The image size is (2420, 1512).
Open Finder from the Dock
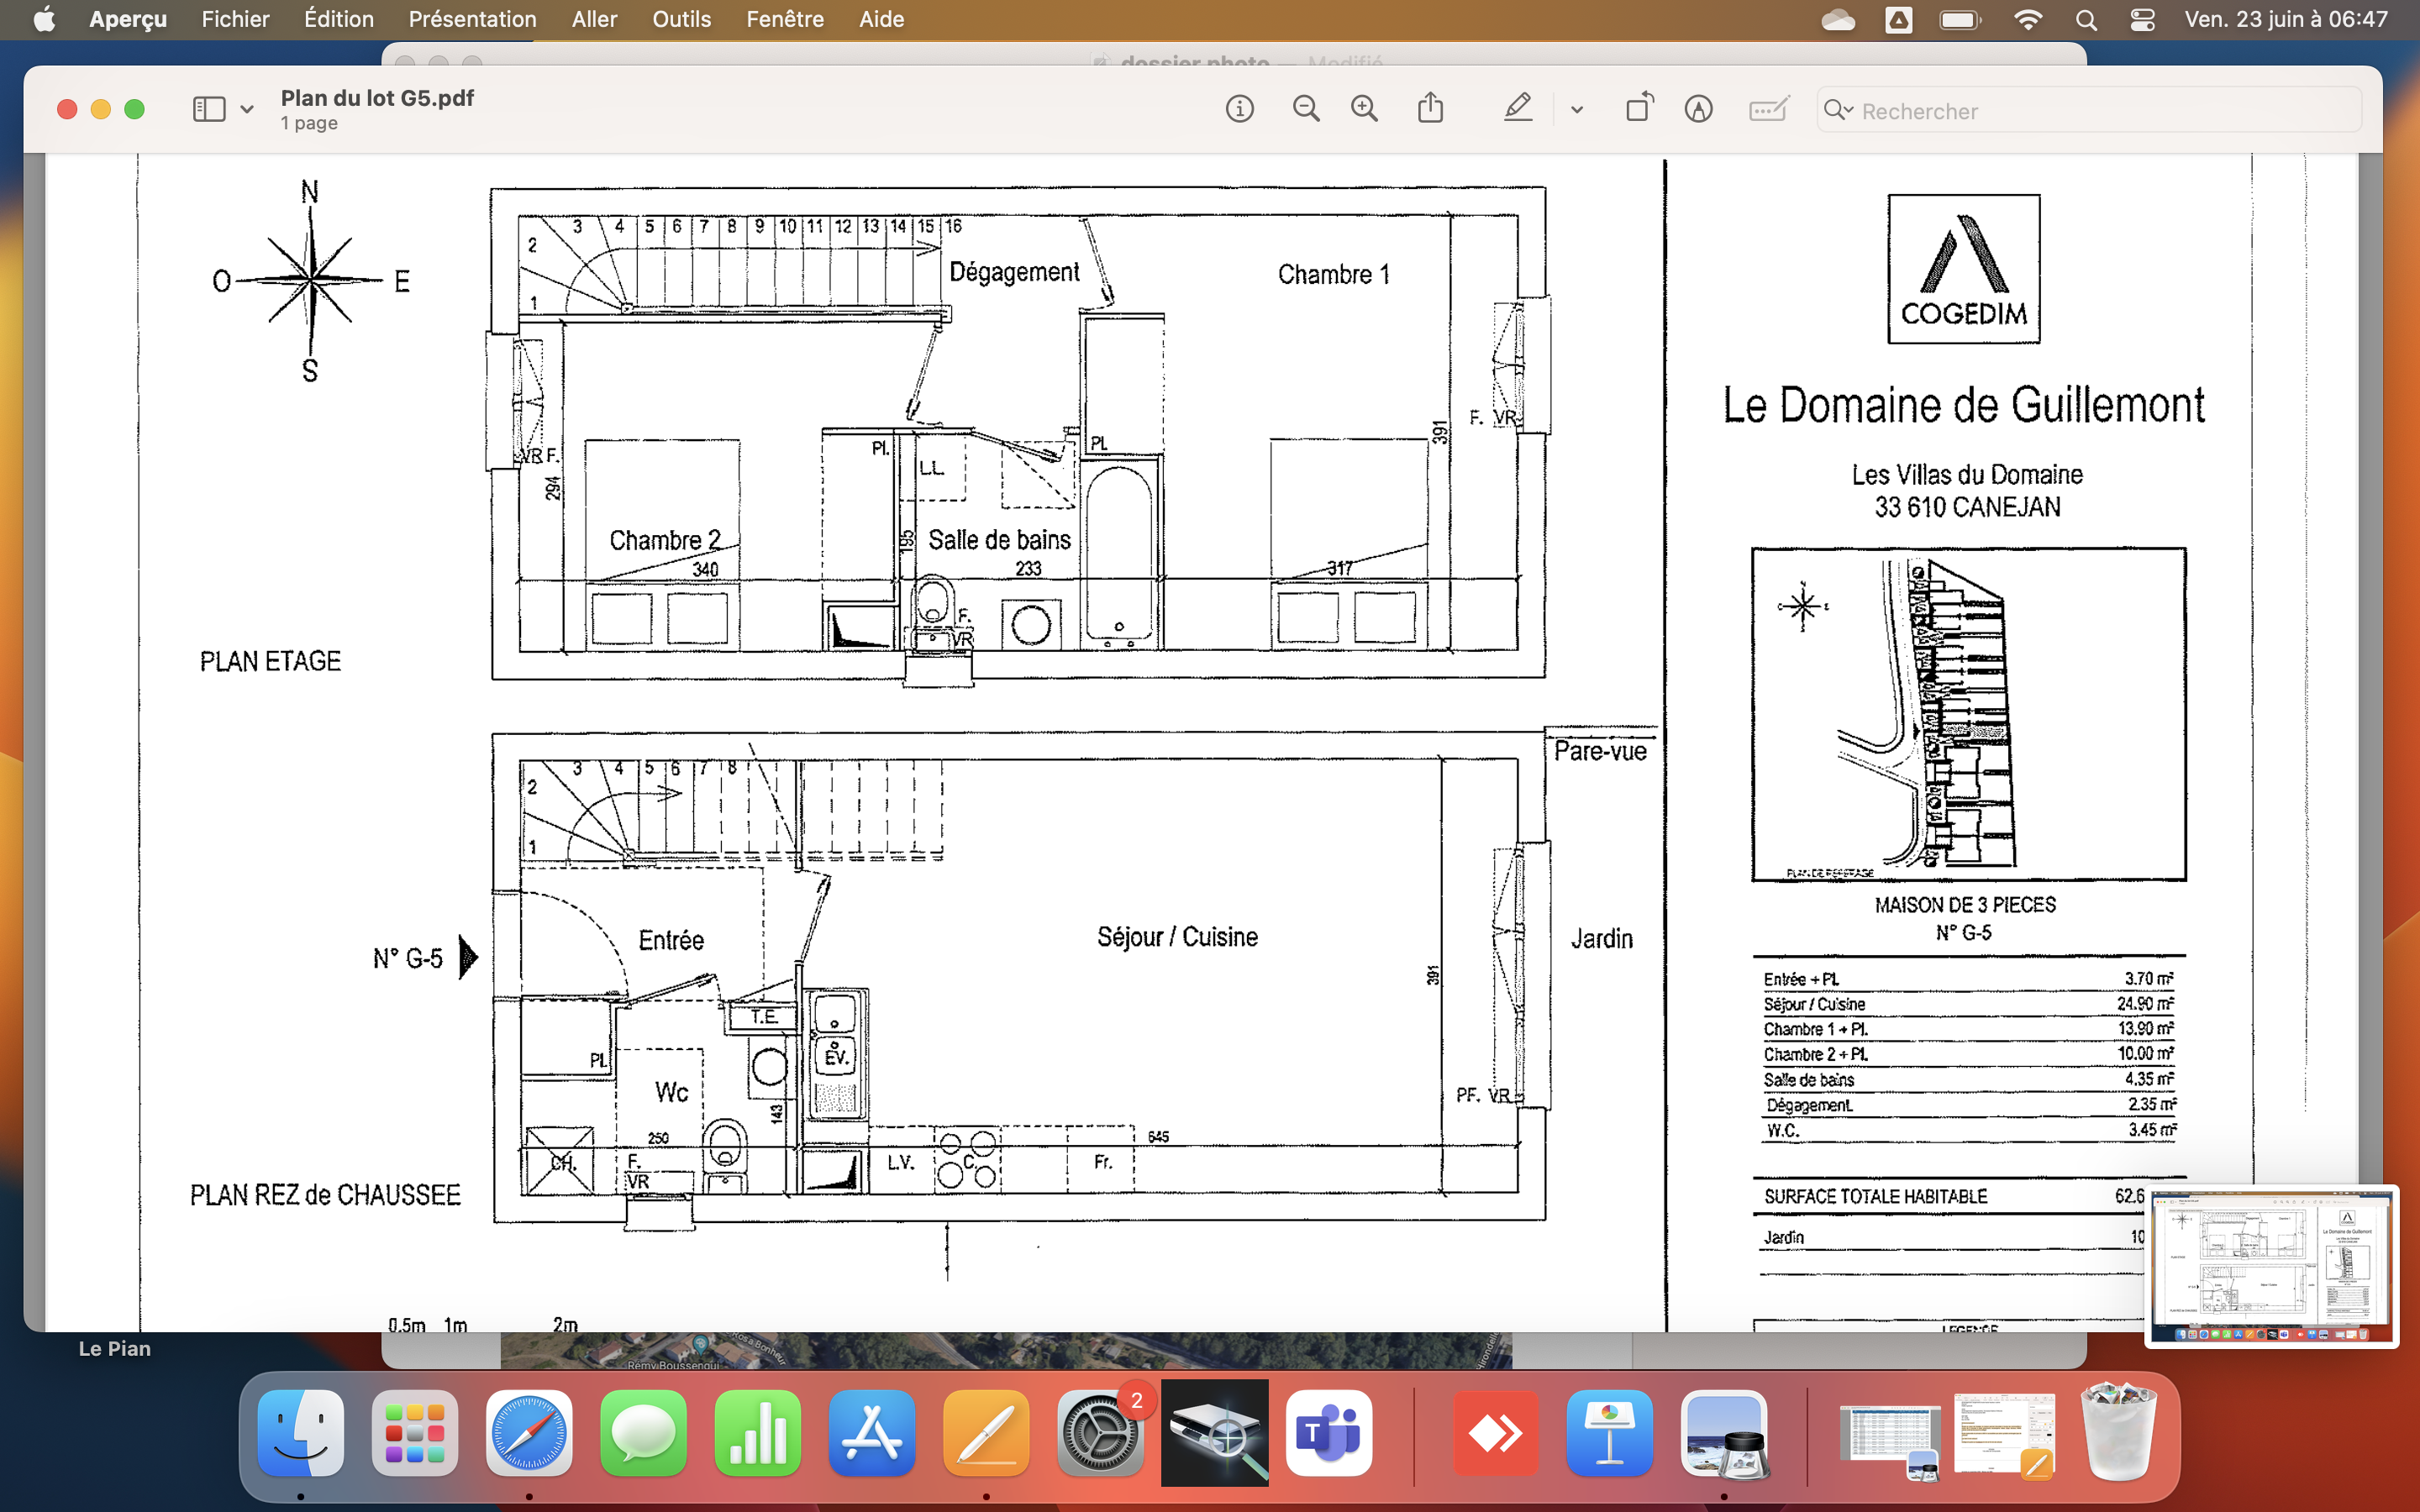coord(301,1433)
